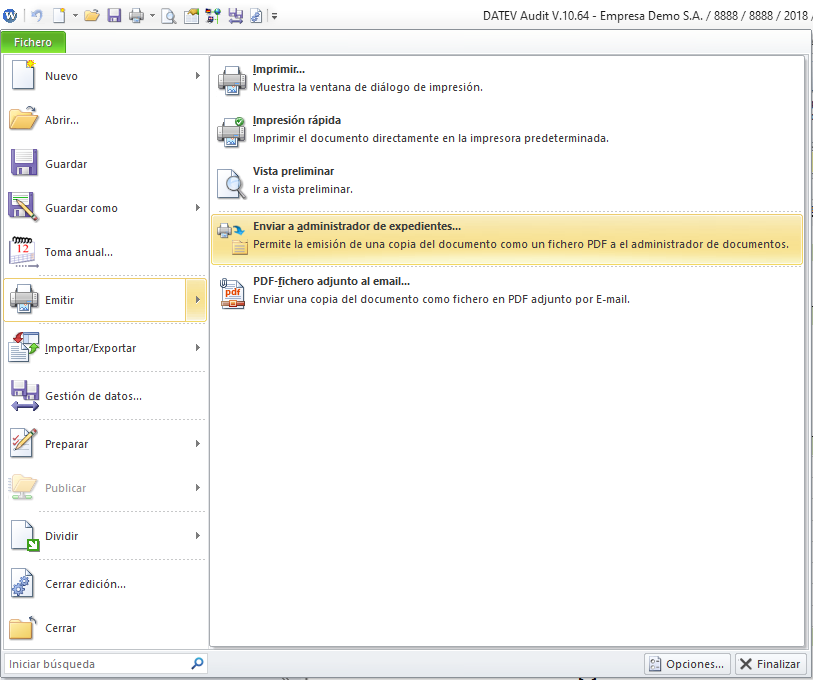This screenshot has height=680, width=813.
Task: Select the Dividir menu entry
Action: tap(105, 536)
